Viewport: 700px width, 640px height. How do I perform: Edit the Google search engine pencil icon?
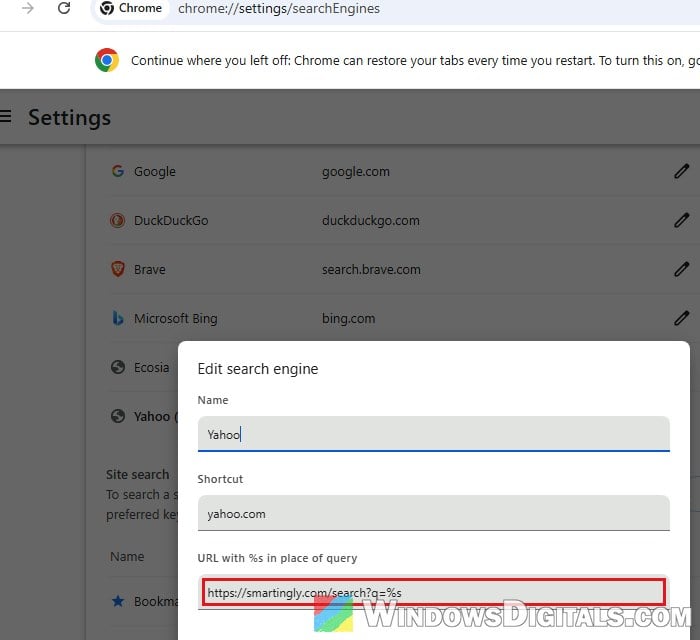[681, 171]
